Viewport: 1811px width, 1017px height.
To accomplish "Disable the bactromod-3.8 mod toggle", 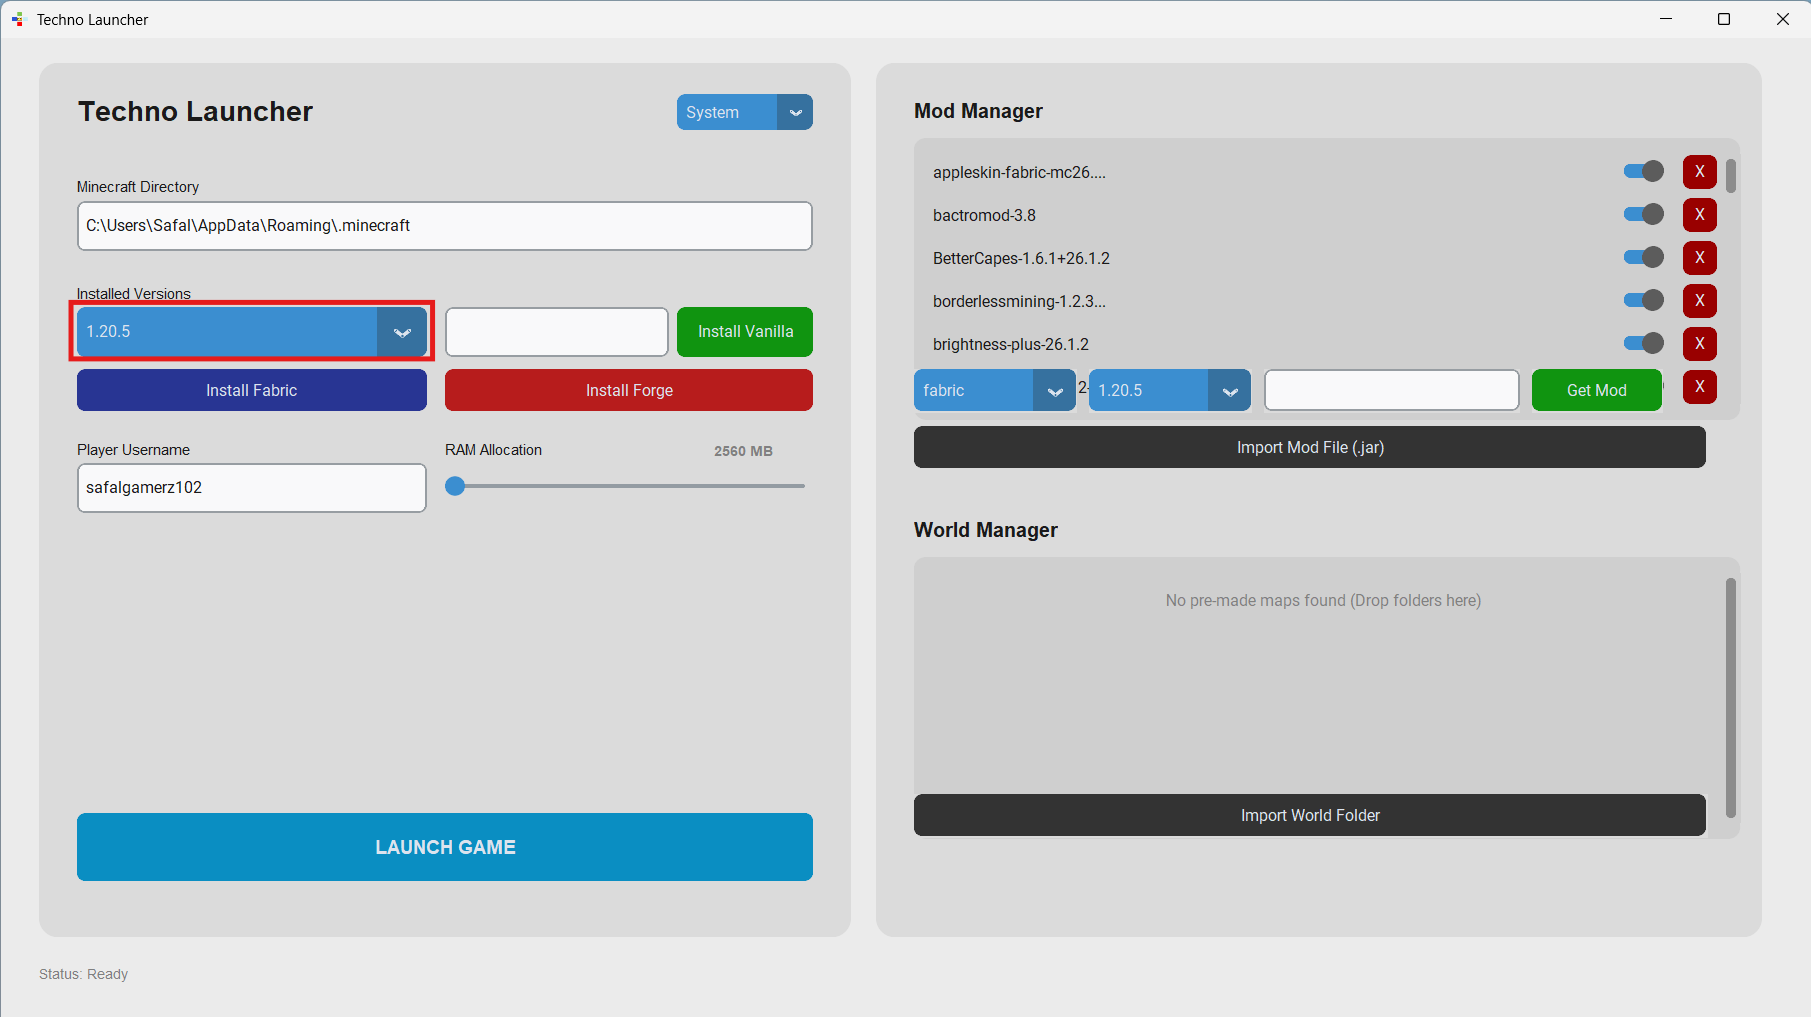I will (1643, 214).
